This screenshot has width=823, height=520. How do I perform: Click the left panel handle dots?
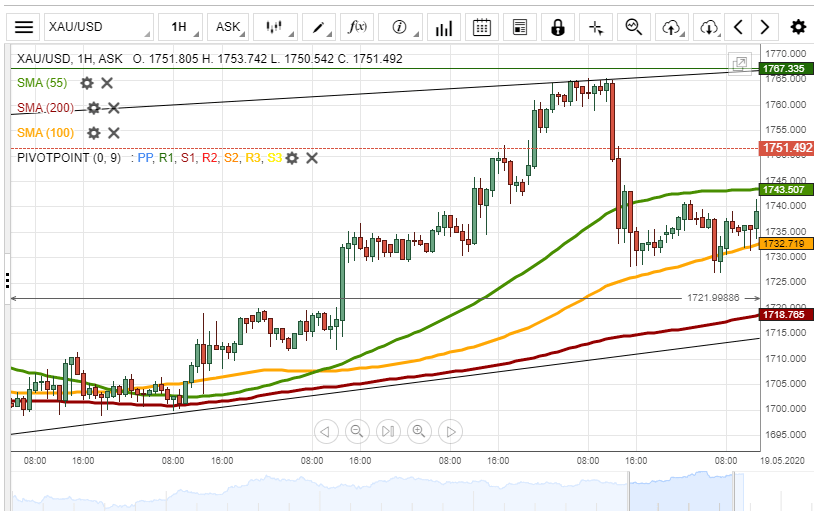(7, 280)
